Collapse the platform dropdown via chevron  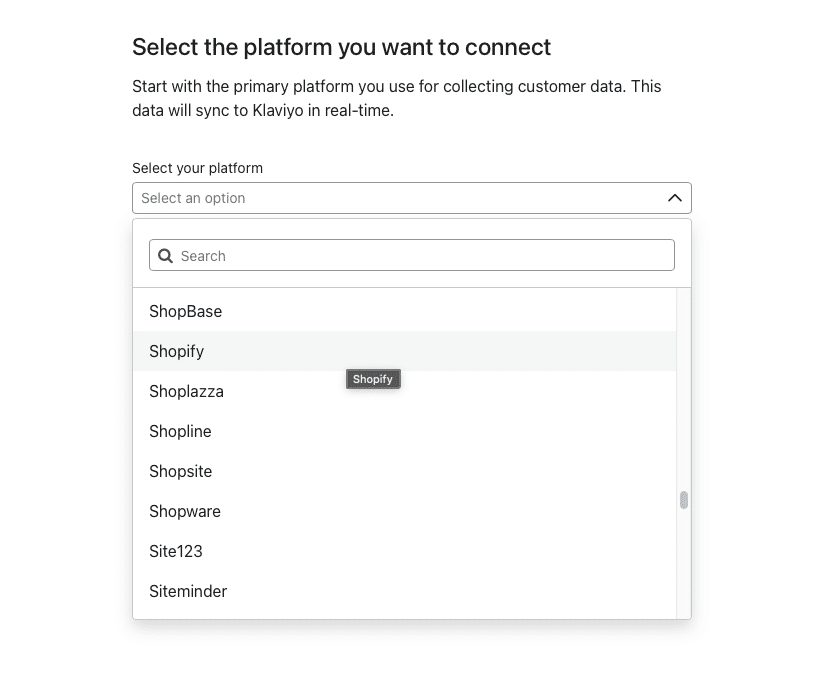coord(673,197)
